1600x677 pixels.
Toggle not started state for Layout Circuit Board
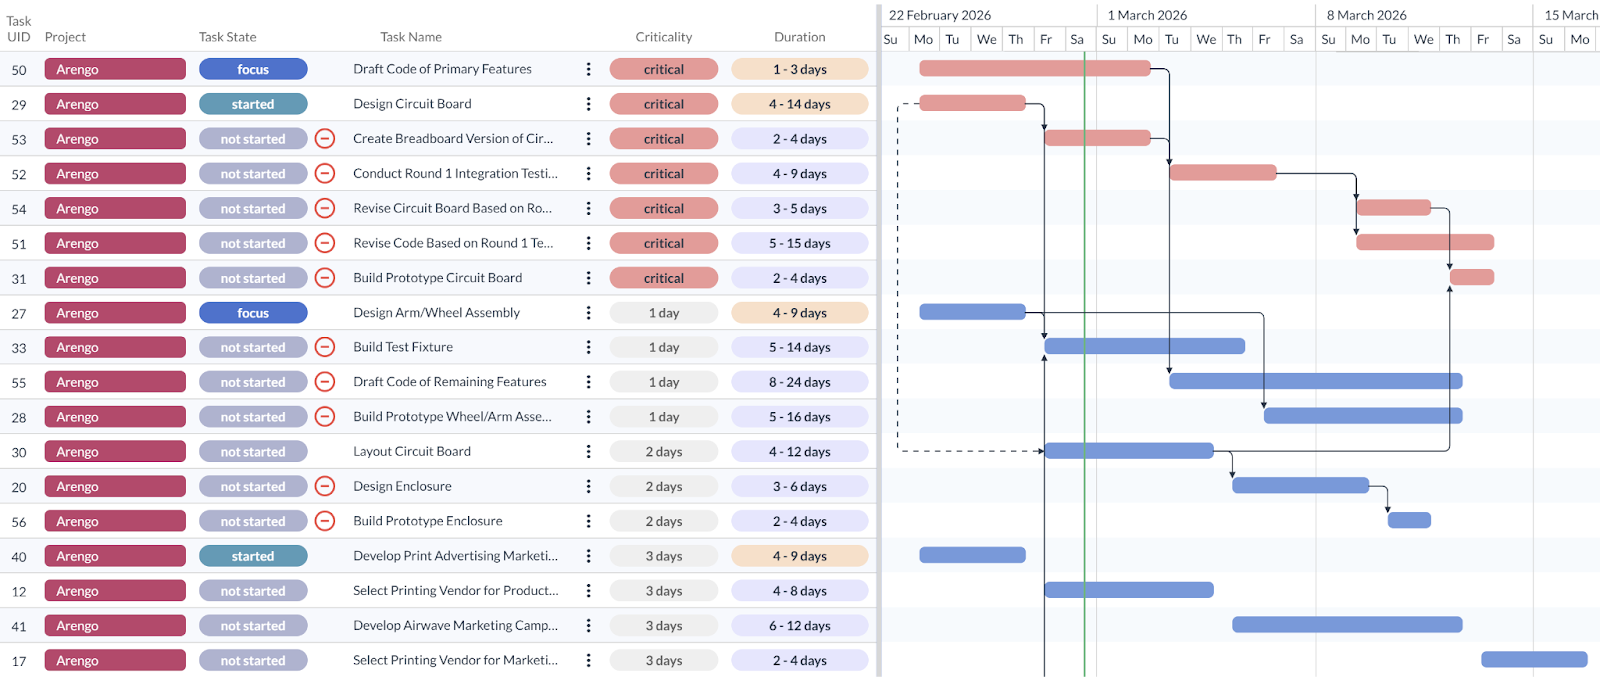point(253,452)
